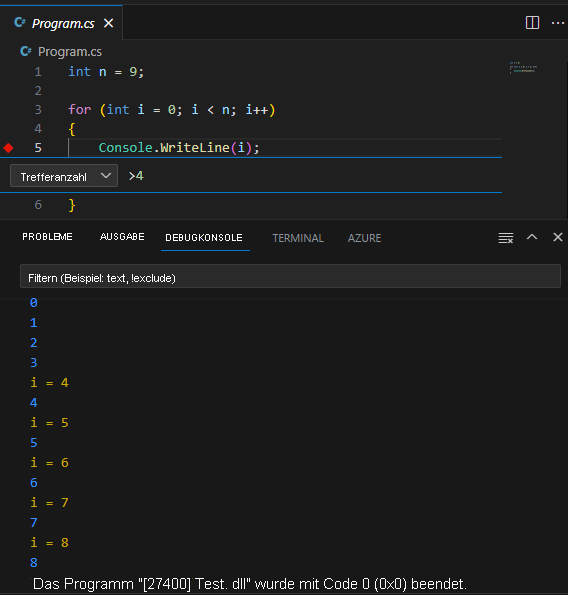Image resolution: width=568 pixels, height=595 pixels.
Task: Click the 'int n = 9;' code line
Action: pos(106,72)
